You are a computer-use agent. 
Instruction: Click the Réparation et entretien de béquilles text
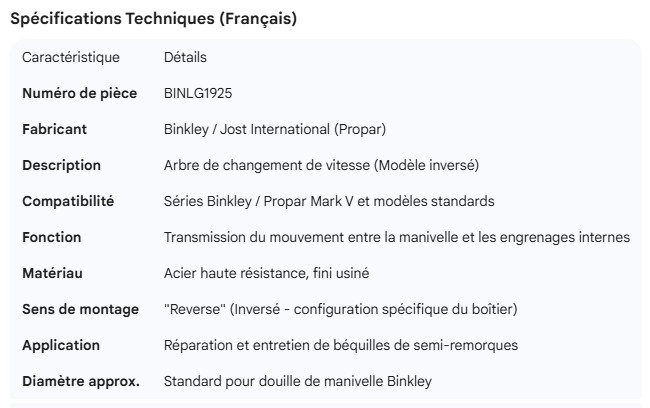tap(340, 346)
